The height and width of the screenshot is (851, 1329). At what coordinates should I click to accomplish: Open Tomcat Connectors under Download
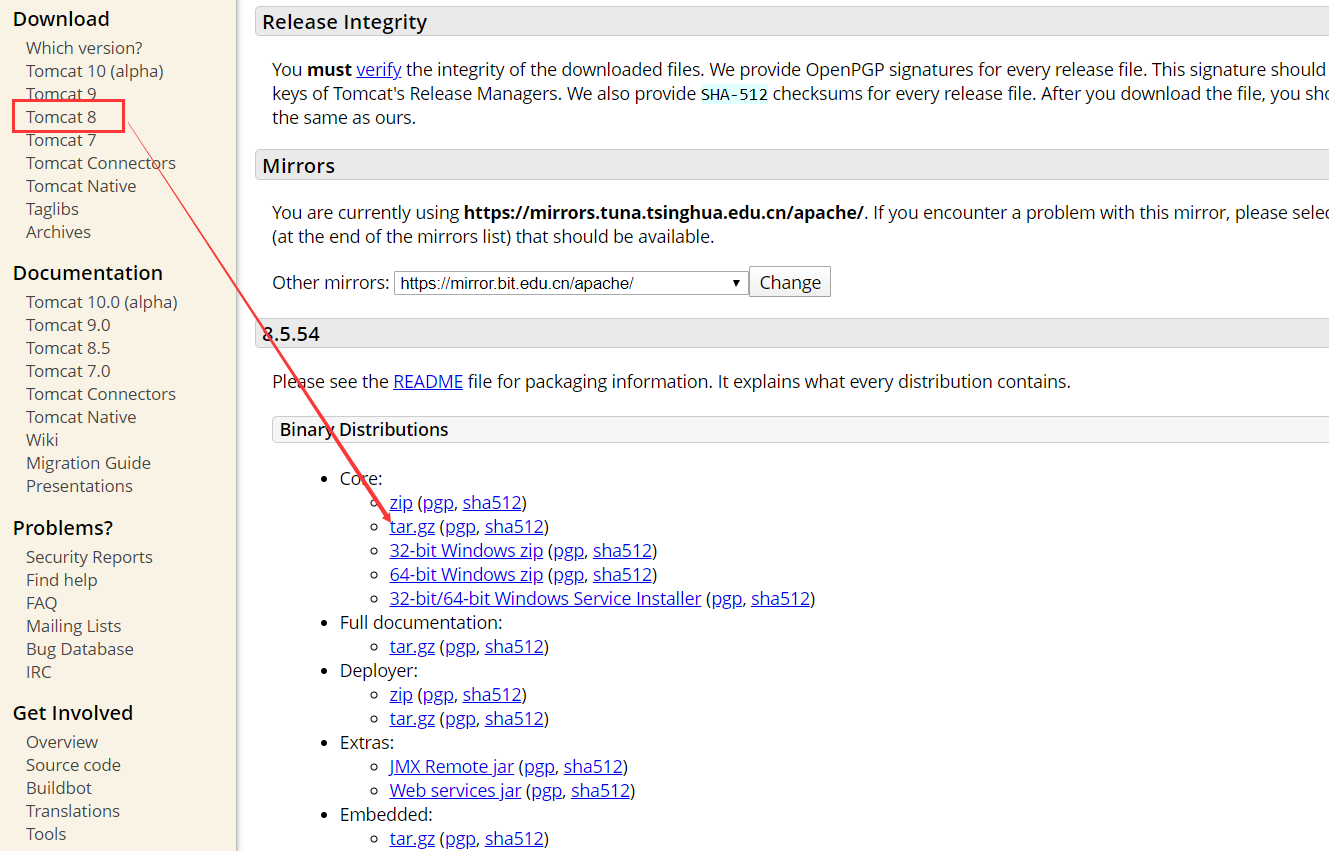(101, 163)
